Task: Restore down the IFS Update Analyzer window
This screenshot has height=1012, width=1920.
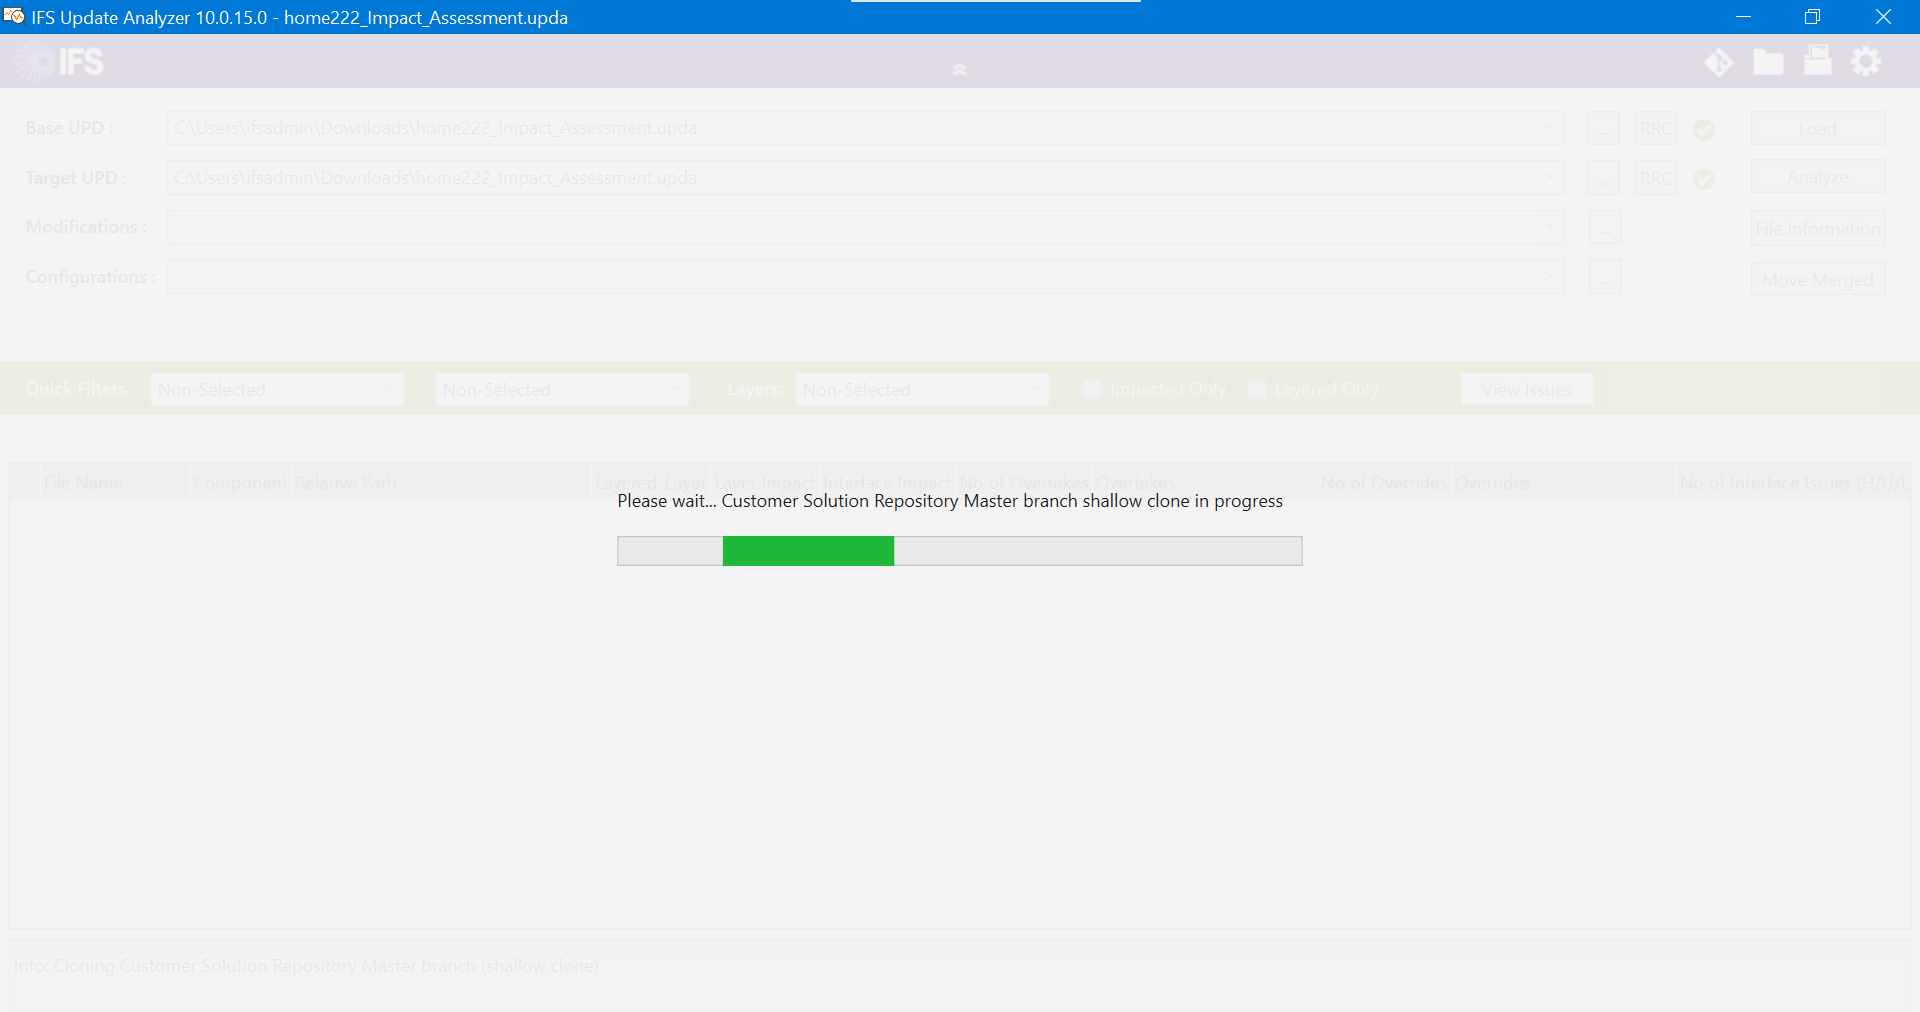Action: (1812, 17)
